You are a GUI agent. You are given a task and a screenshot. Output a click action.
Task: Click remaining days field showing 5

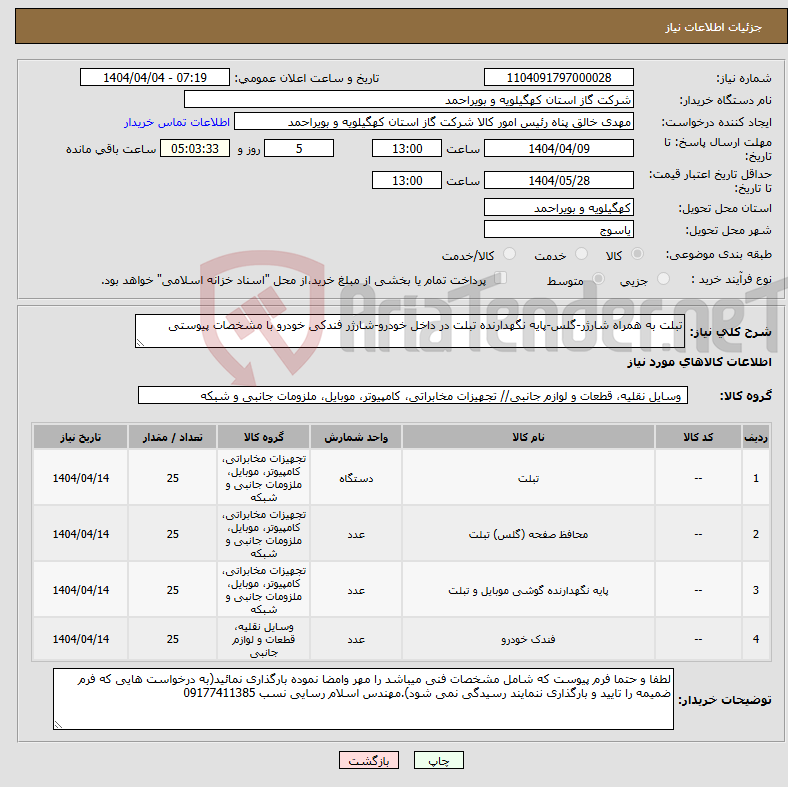299,148
